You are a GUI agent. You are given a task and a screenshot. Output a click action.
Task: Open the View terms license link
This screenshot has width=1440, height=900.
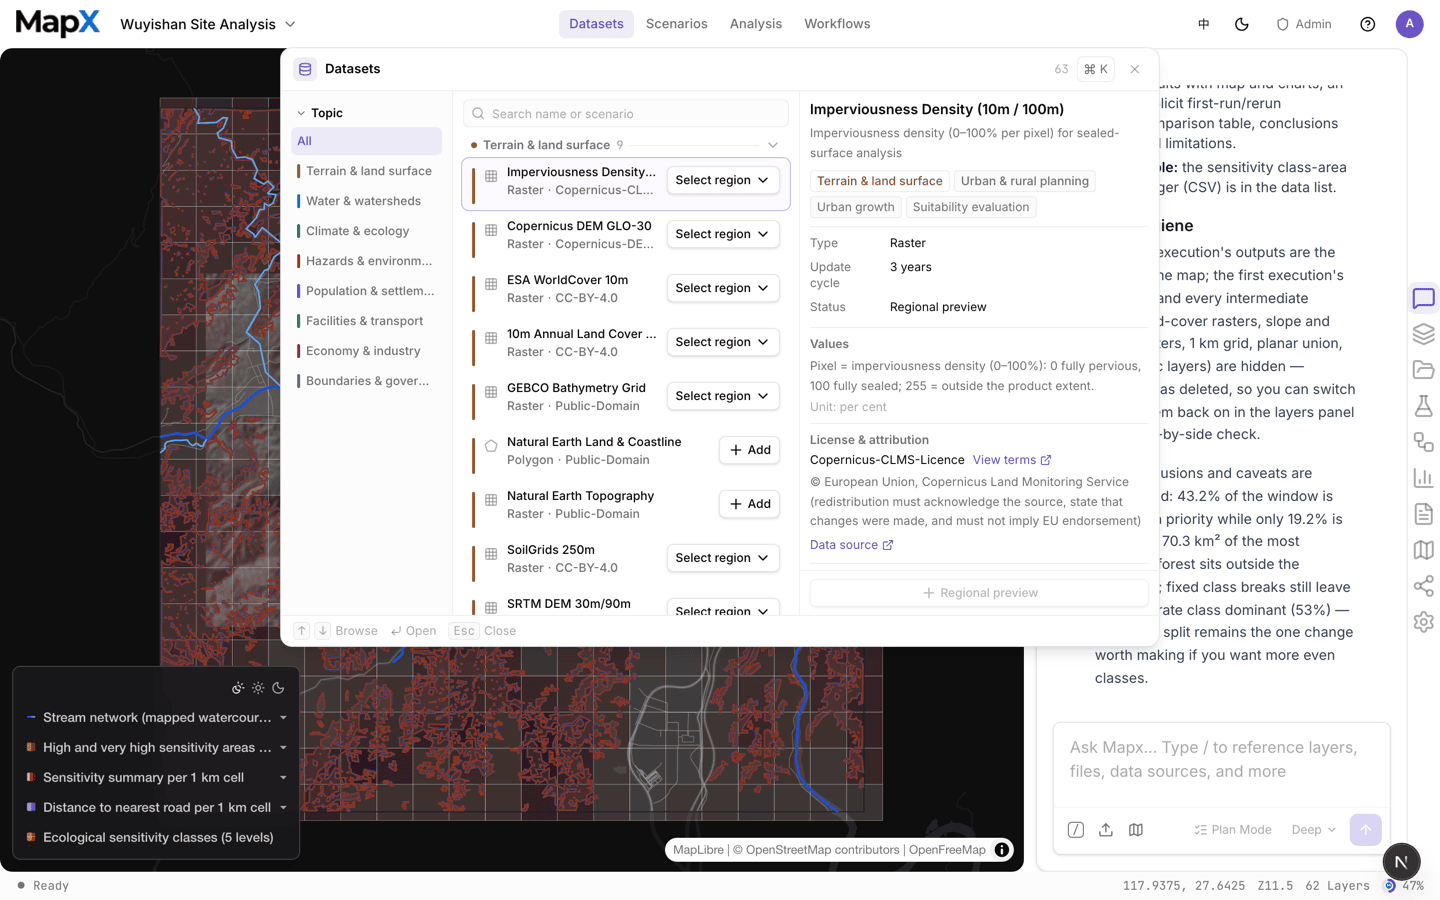1012,460
